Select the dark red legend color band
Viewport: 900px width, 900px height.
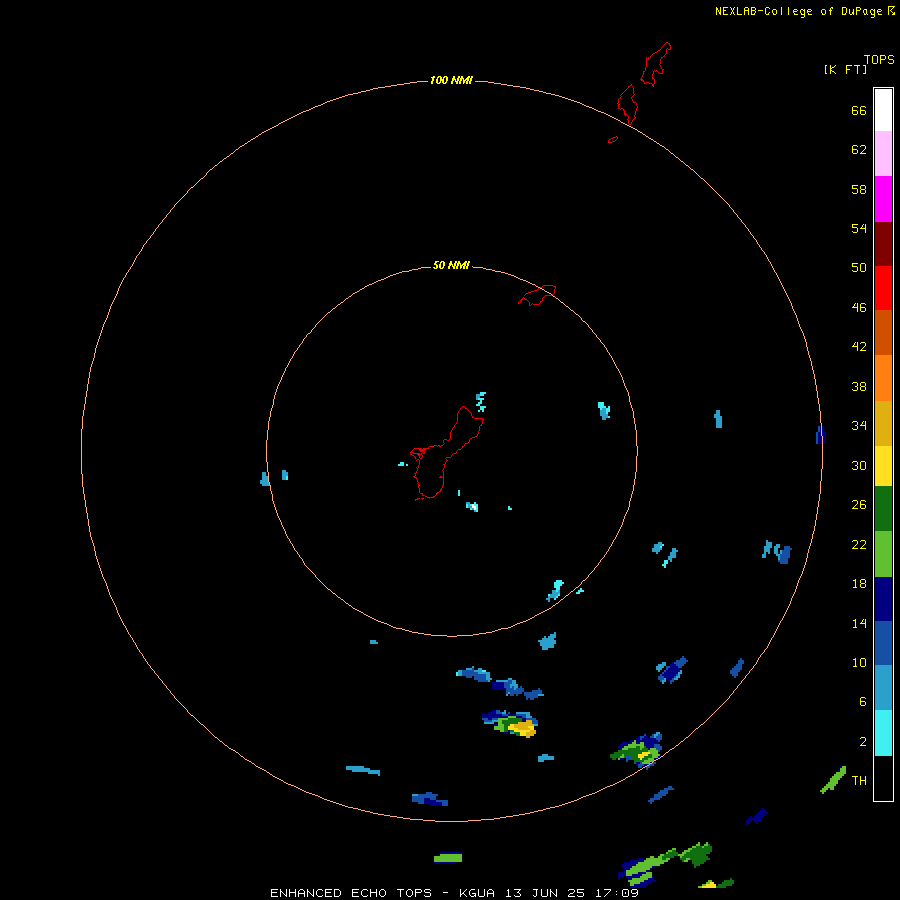click(x=883, y=243)
